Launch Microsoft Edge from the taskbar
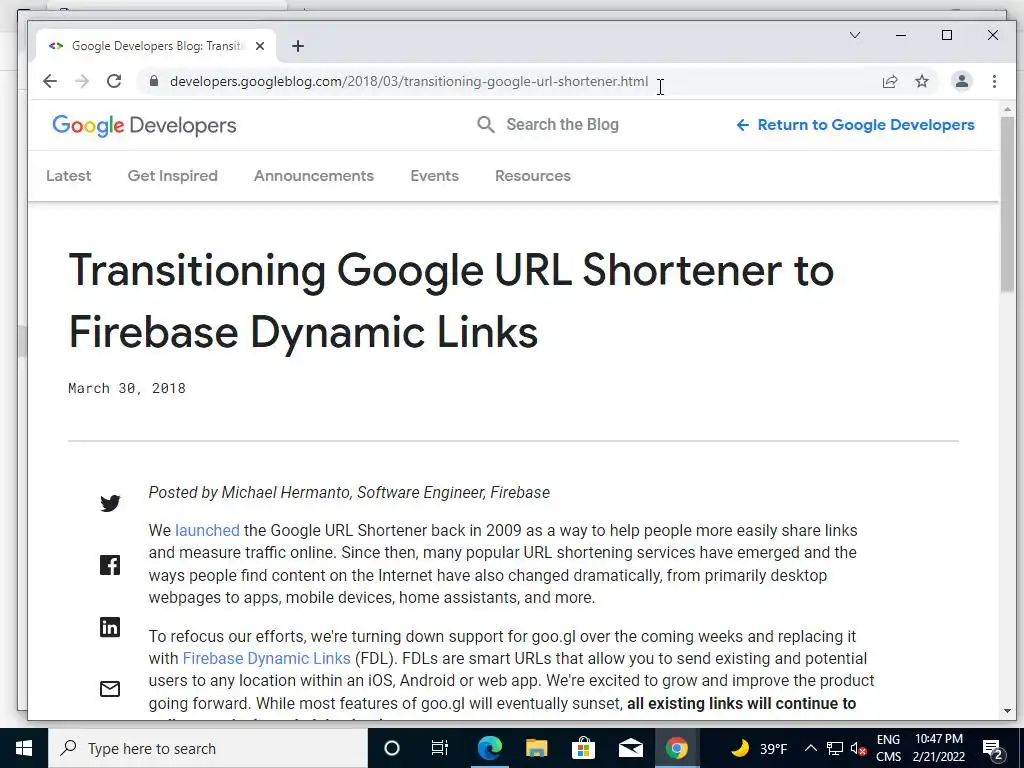 pos(489,748)
